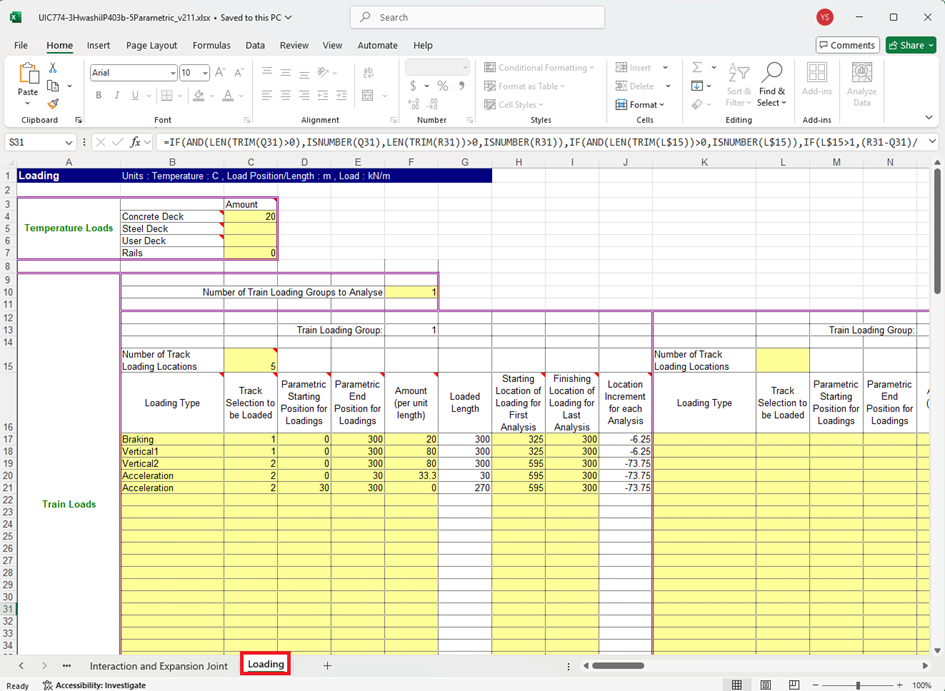
Task: Click the Insert Function fx icon
Action: [x=135, y=142]
